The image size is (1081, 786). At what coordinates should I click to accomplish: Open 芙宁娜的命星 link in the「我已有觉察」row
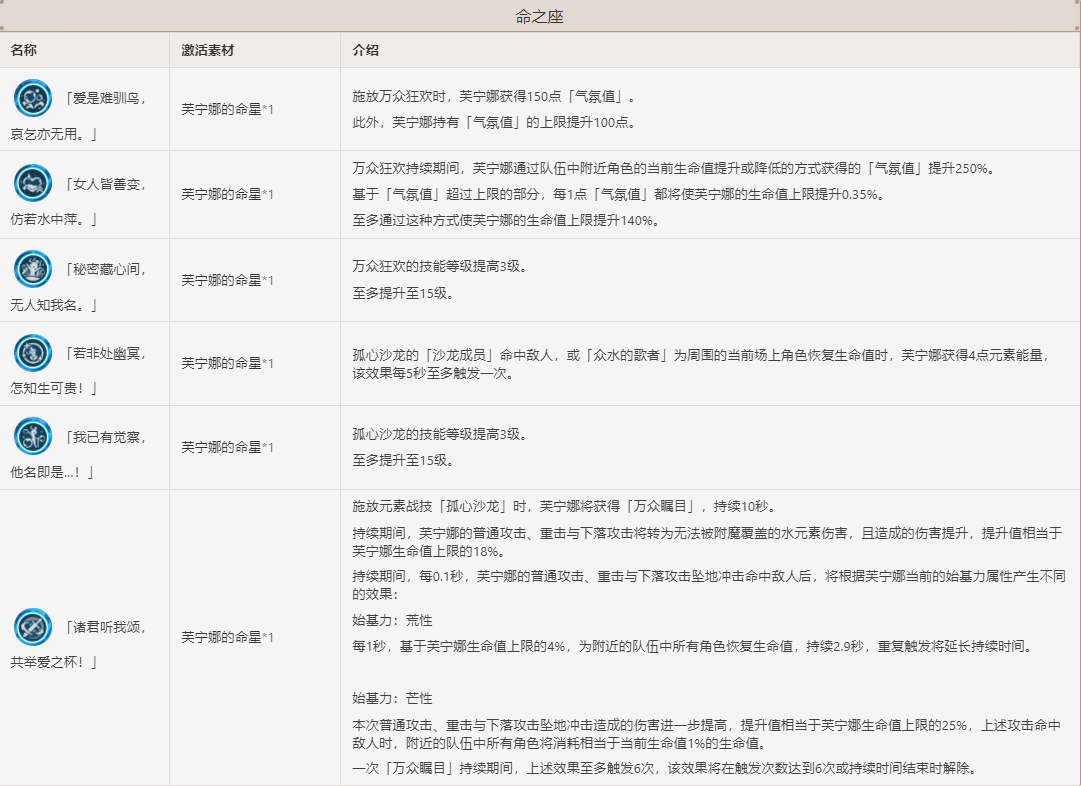click(x=220, y=447)
